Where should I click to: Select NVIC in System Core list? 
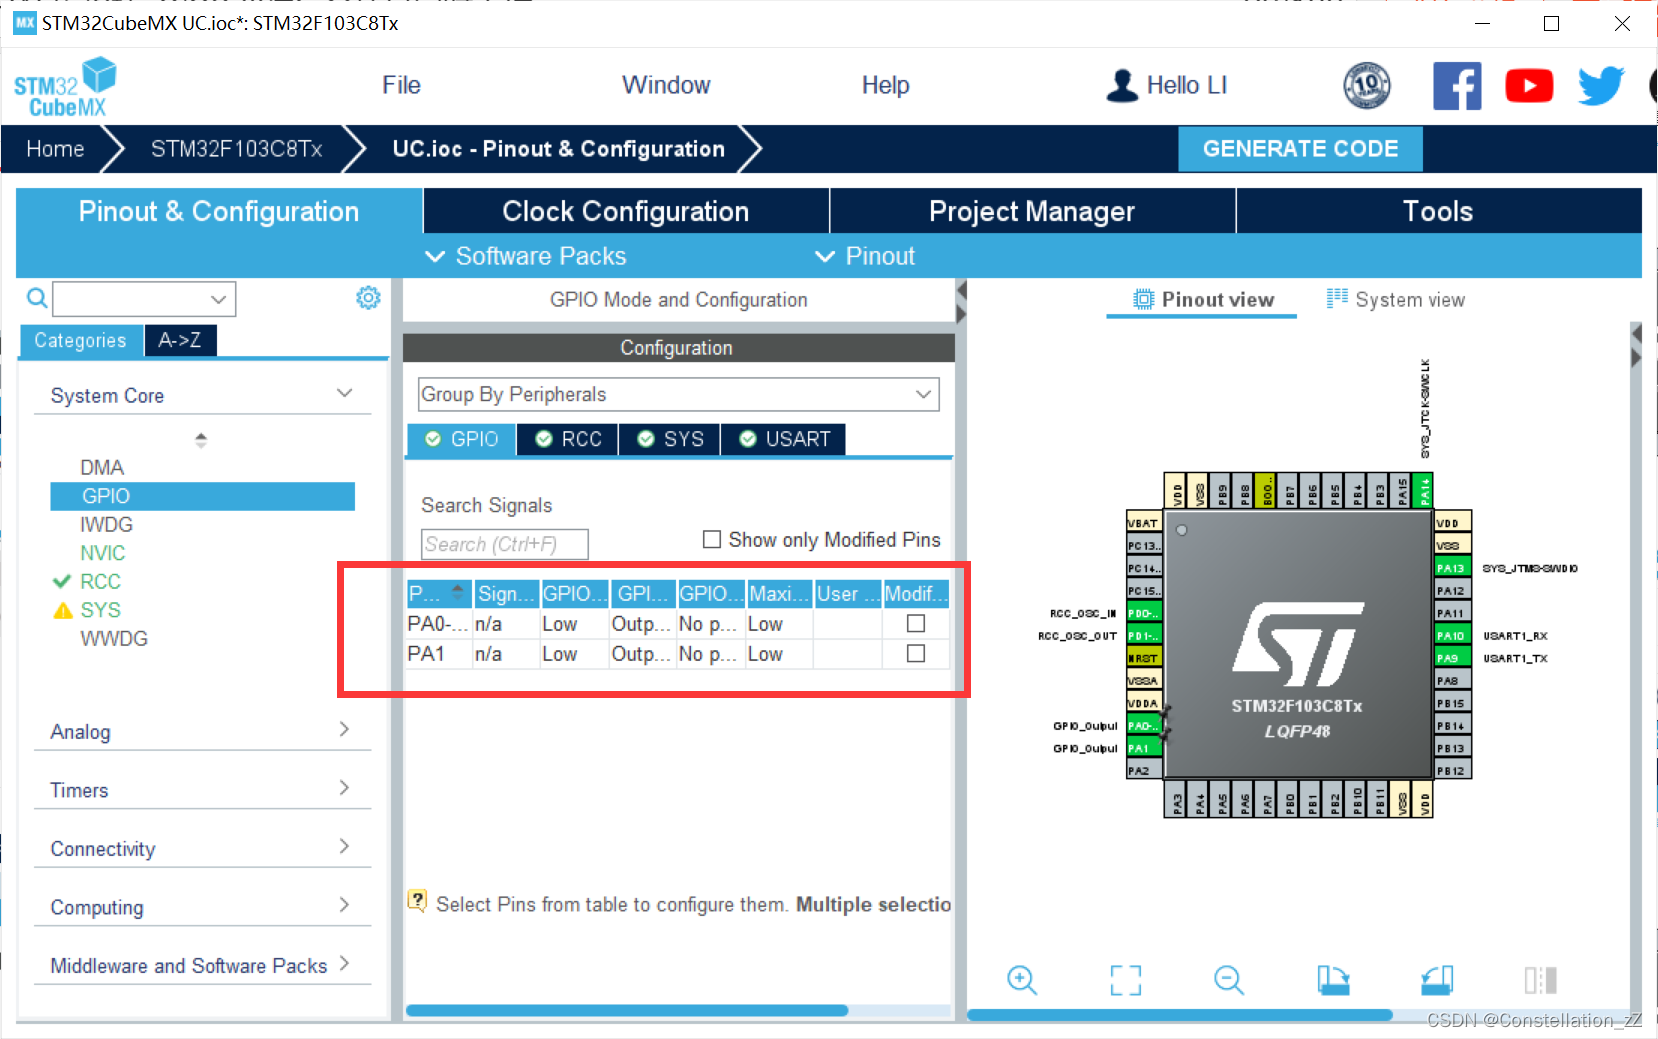click(103, 553)
